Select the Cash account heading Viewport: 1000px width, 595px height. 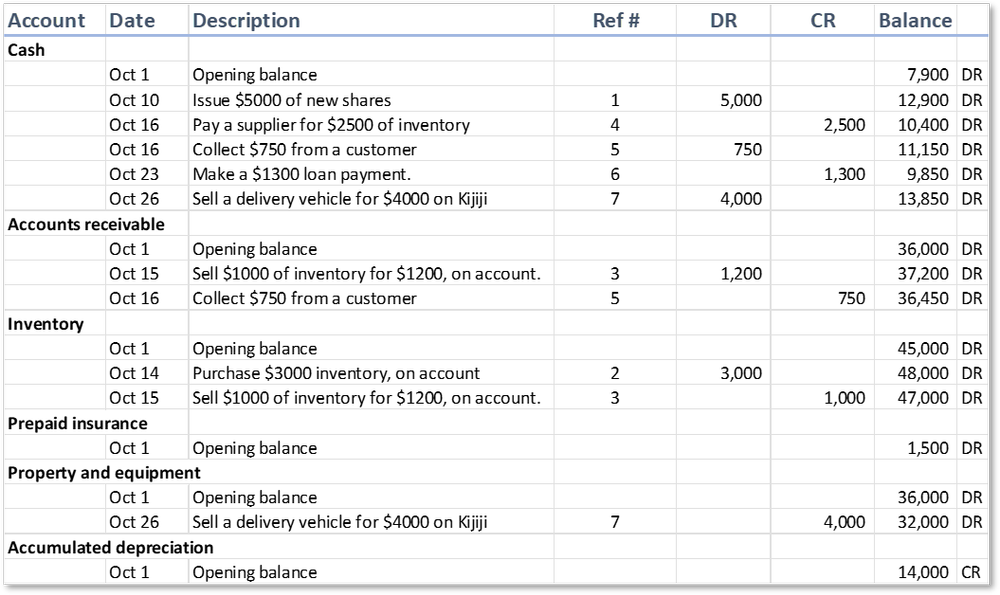pos(26,50)
